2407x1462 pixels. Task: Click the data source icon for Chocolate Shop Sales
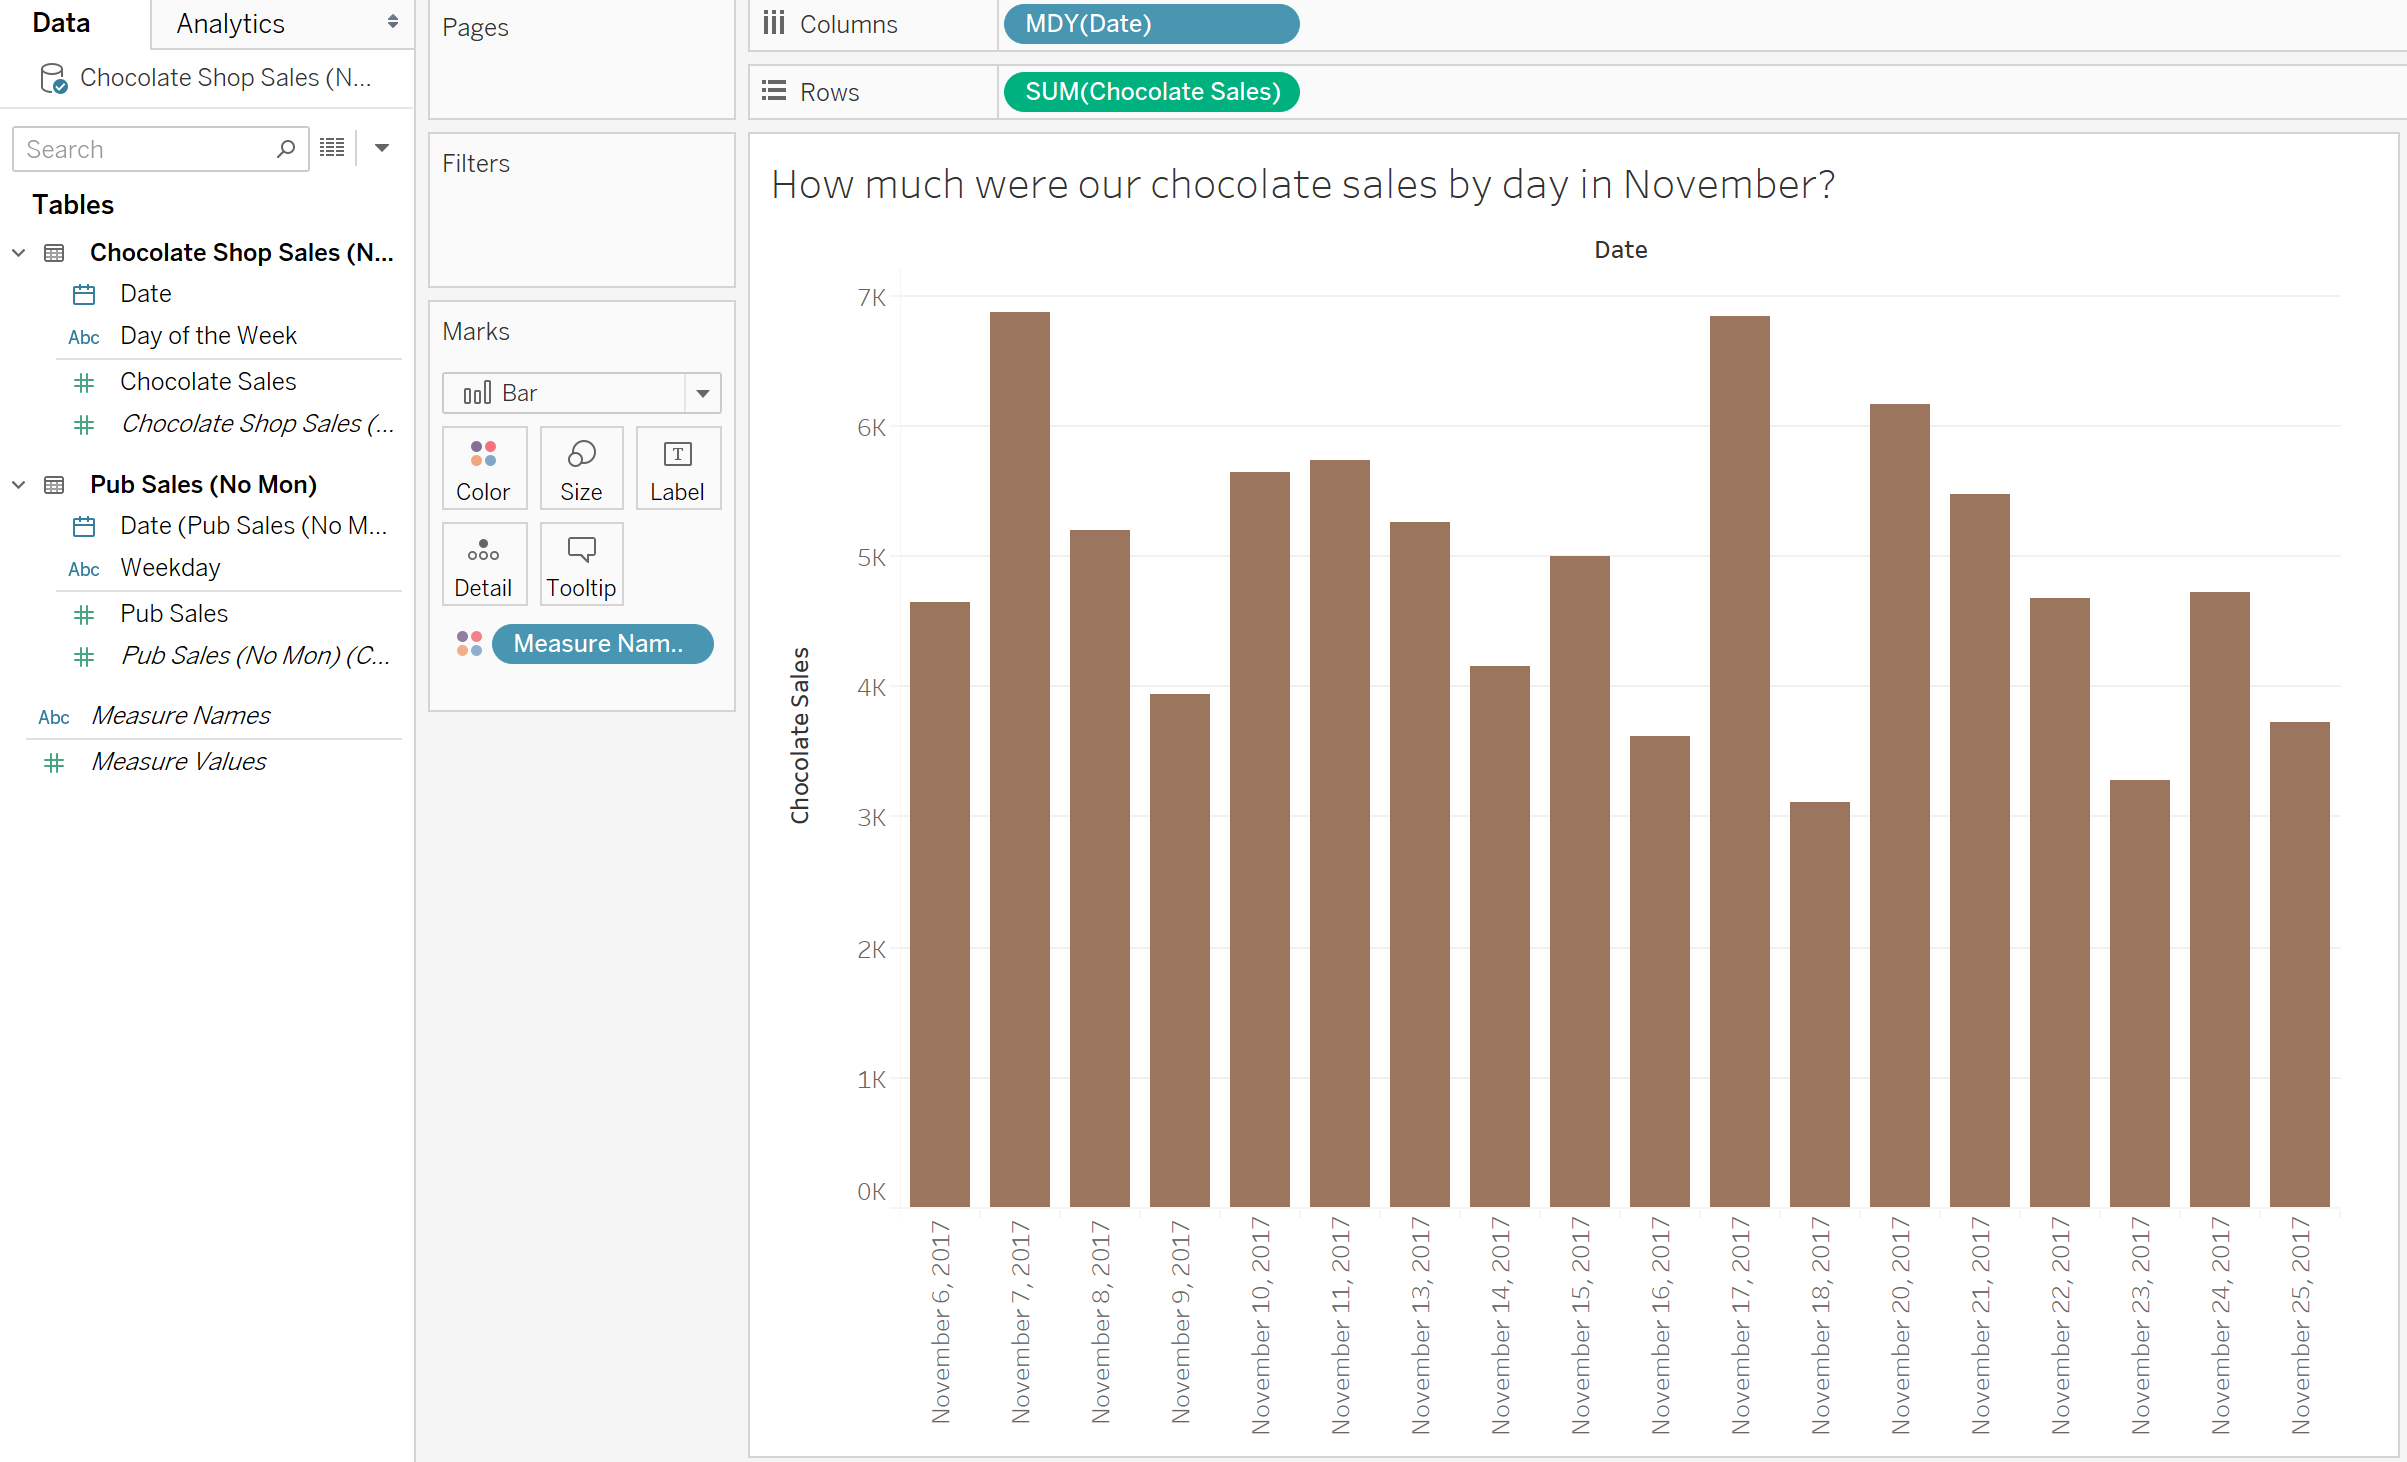(x=53, y=78)
